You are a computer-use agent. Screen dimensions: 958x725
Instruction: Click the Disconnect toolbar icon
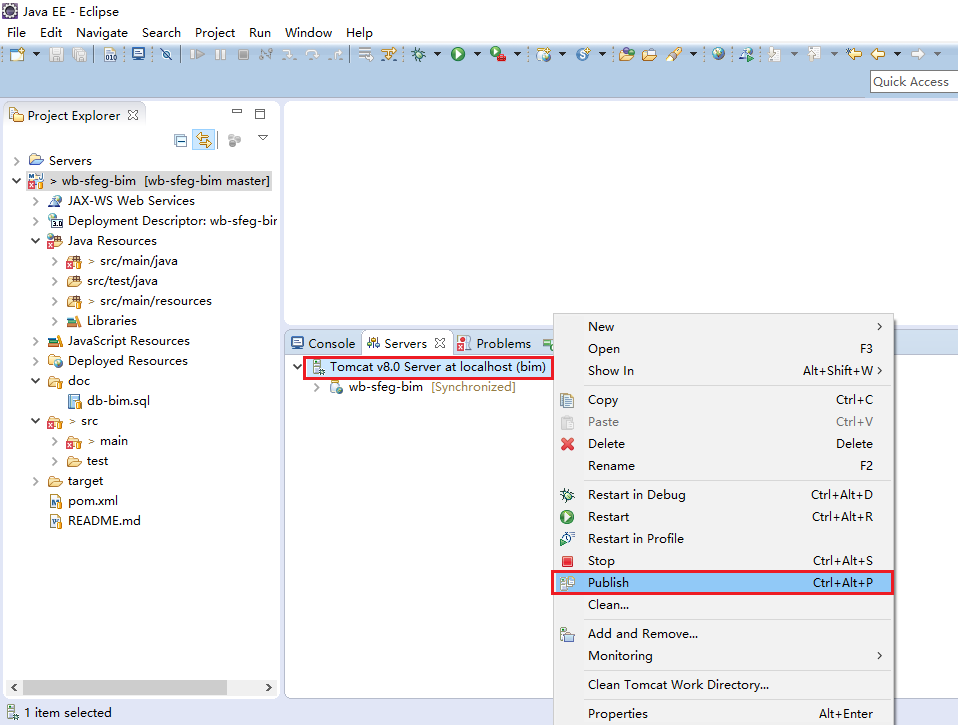click(266, 54)
